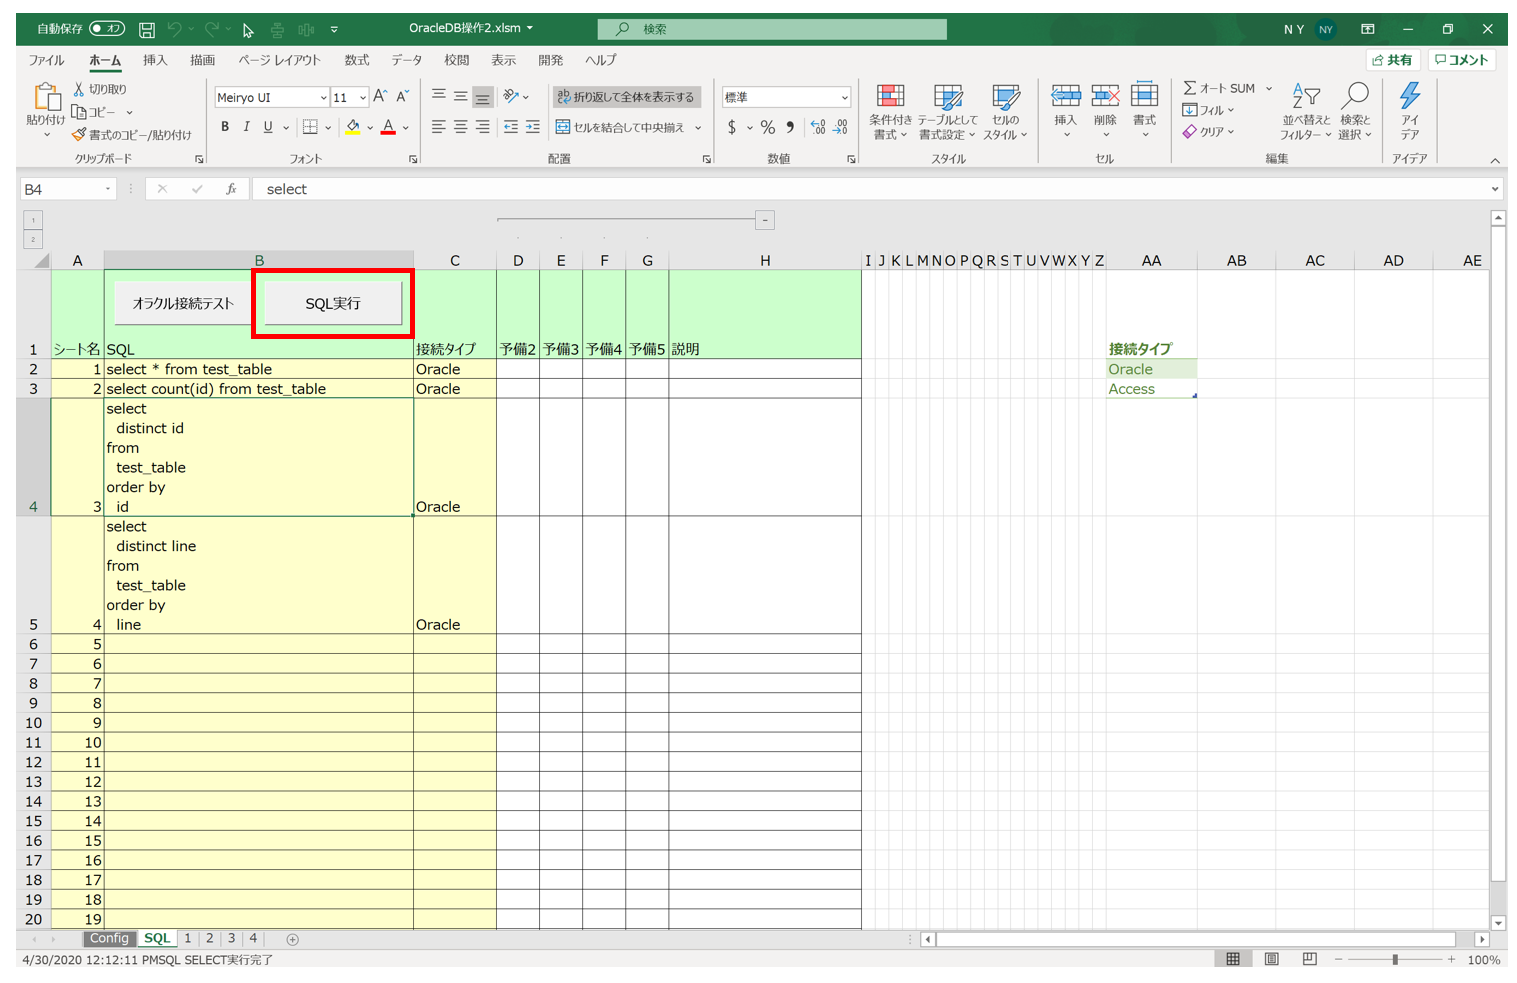This screenshot has width=1517, height=983.
Task: Click the fill color bucket icon
Action: 353,127
